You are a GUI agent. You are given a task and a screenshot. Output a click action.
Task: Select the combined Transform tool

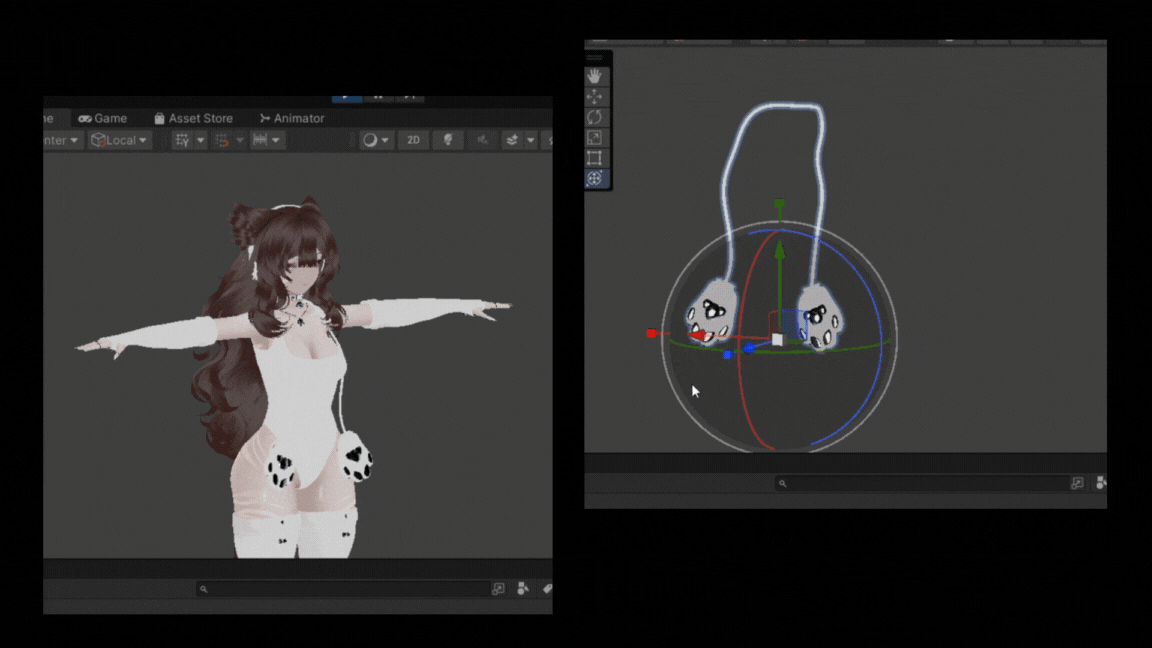[594, 178]
